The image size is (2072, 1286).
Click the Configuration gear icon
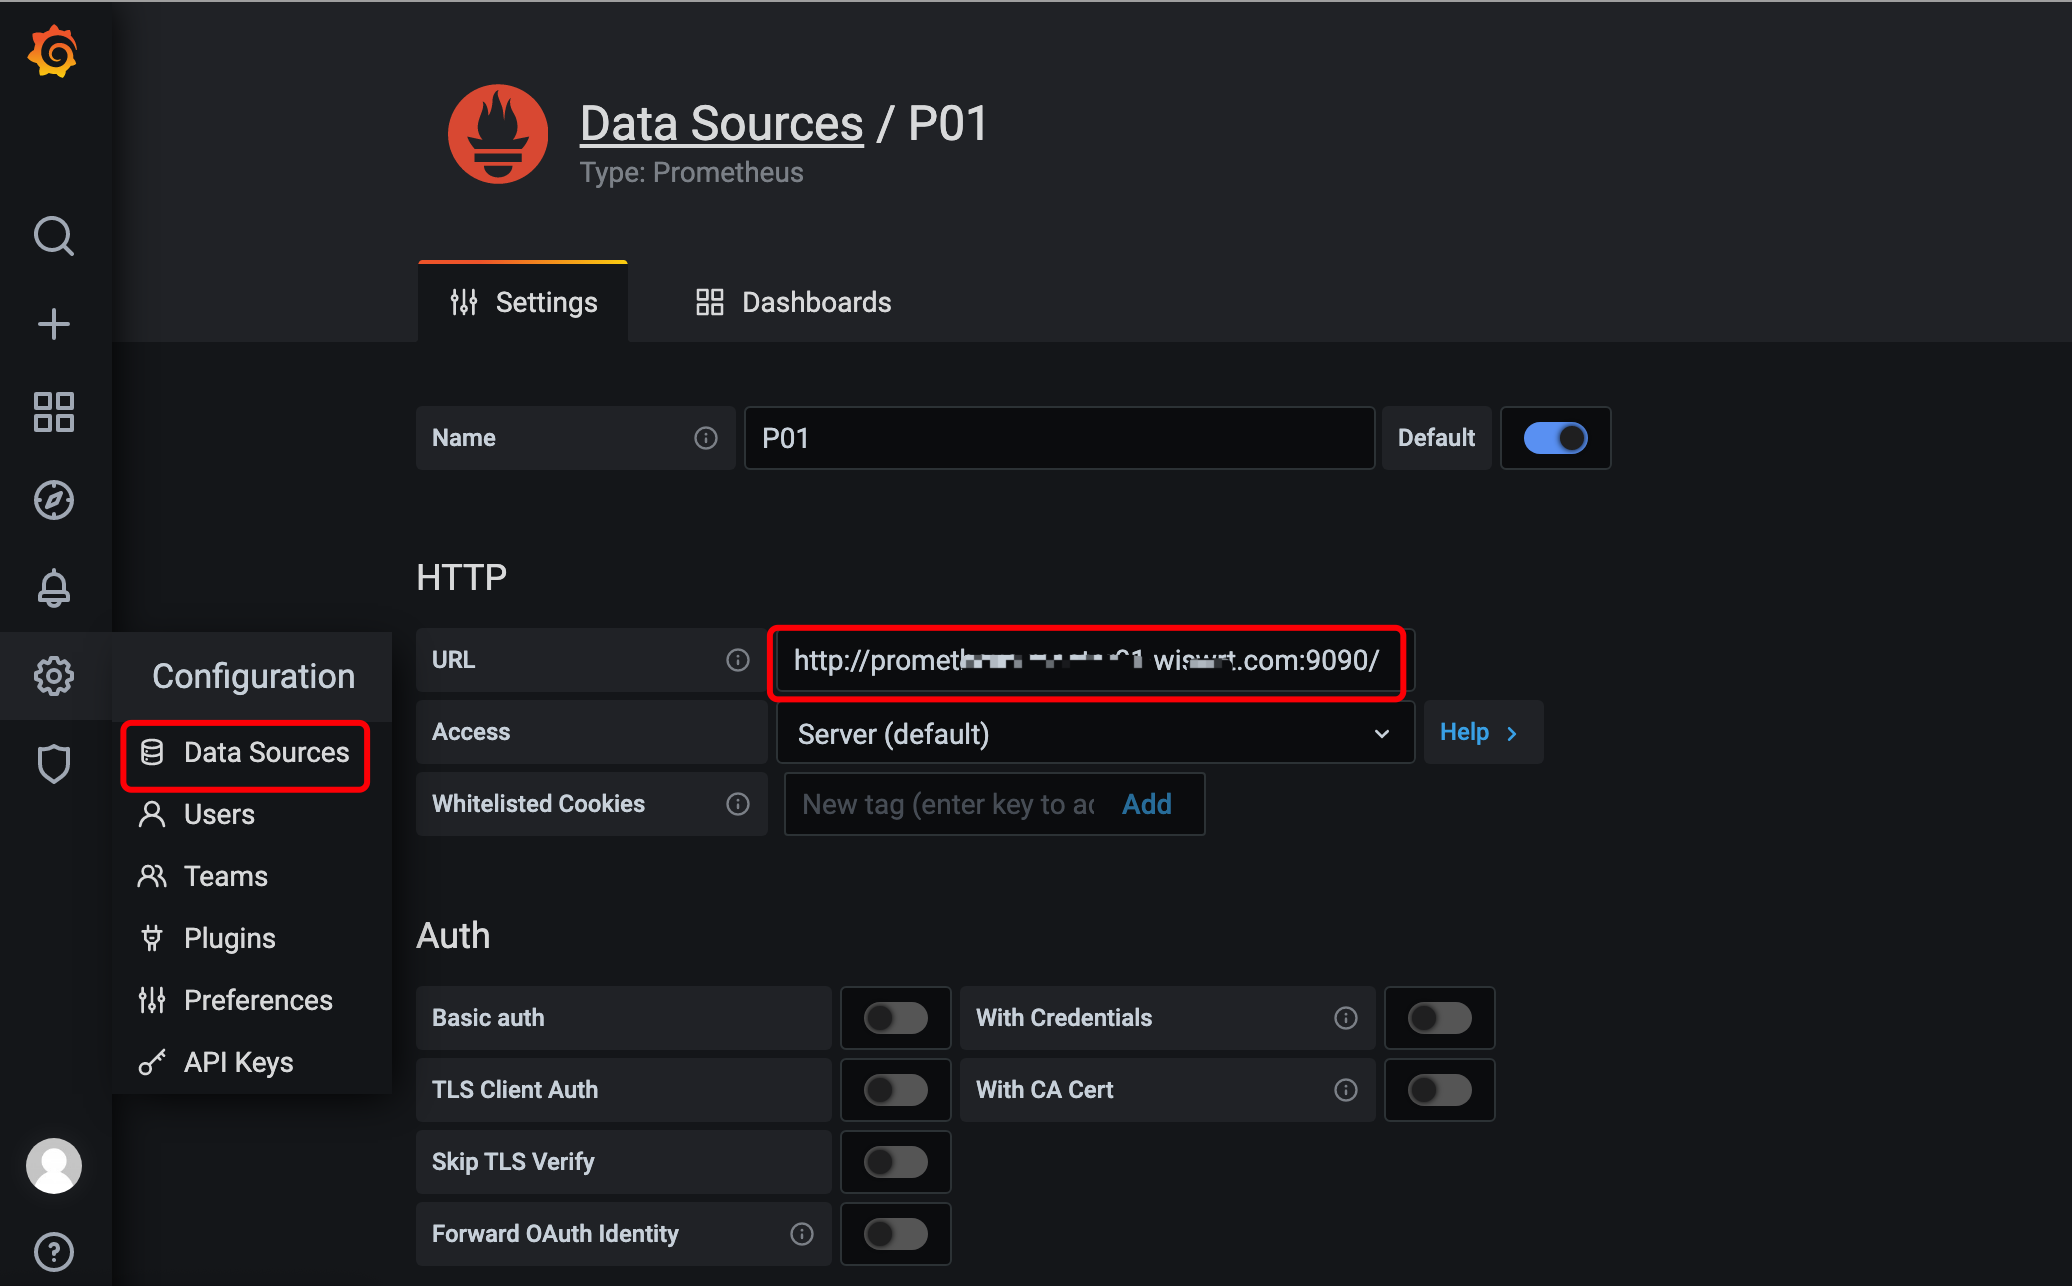(53, 676)
